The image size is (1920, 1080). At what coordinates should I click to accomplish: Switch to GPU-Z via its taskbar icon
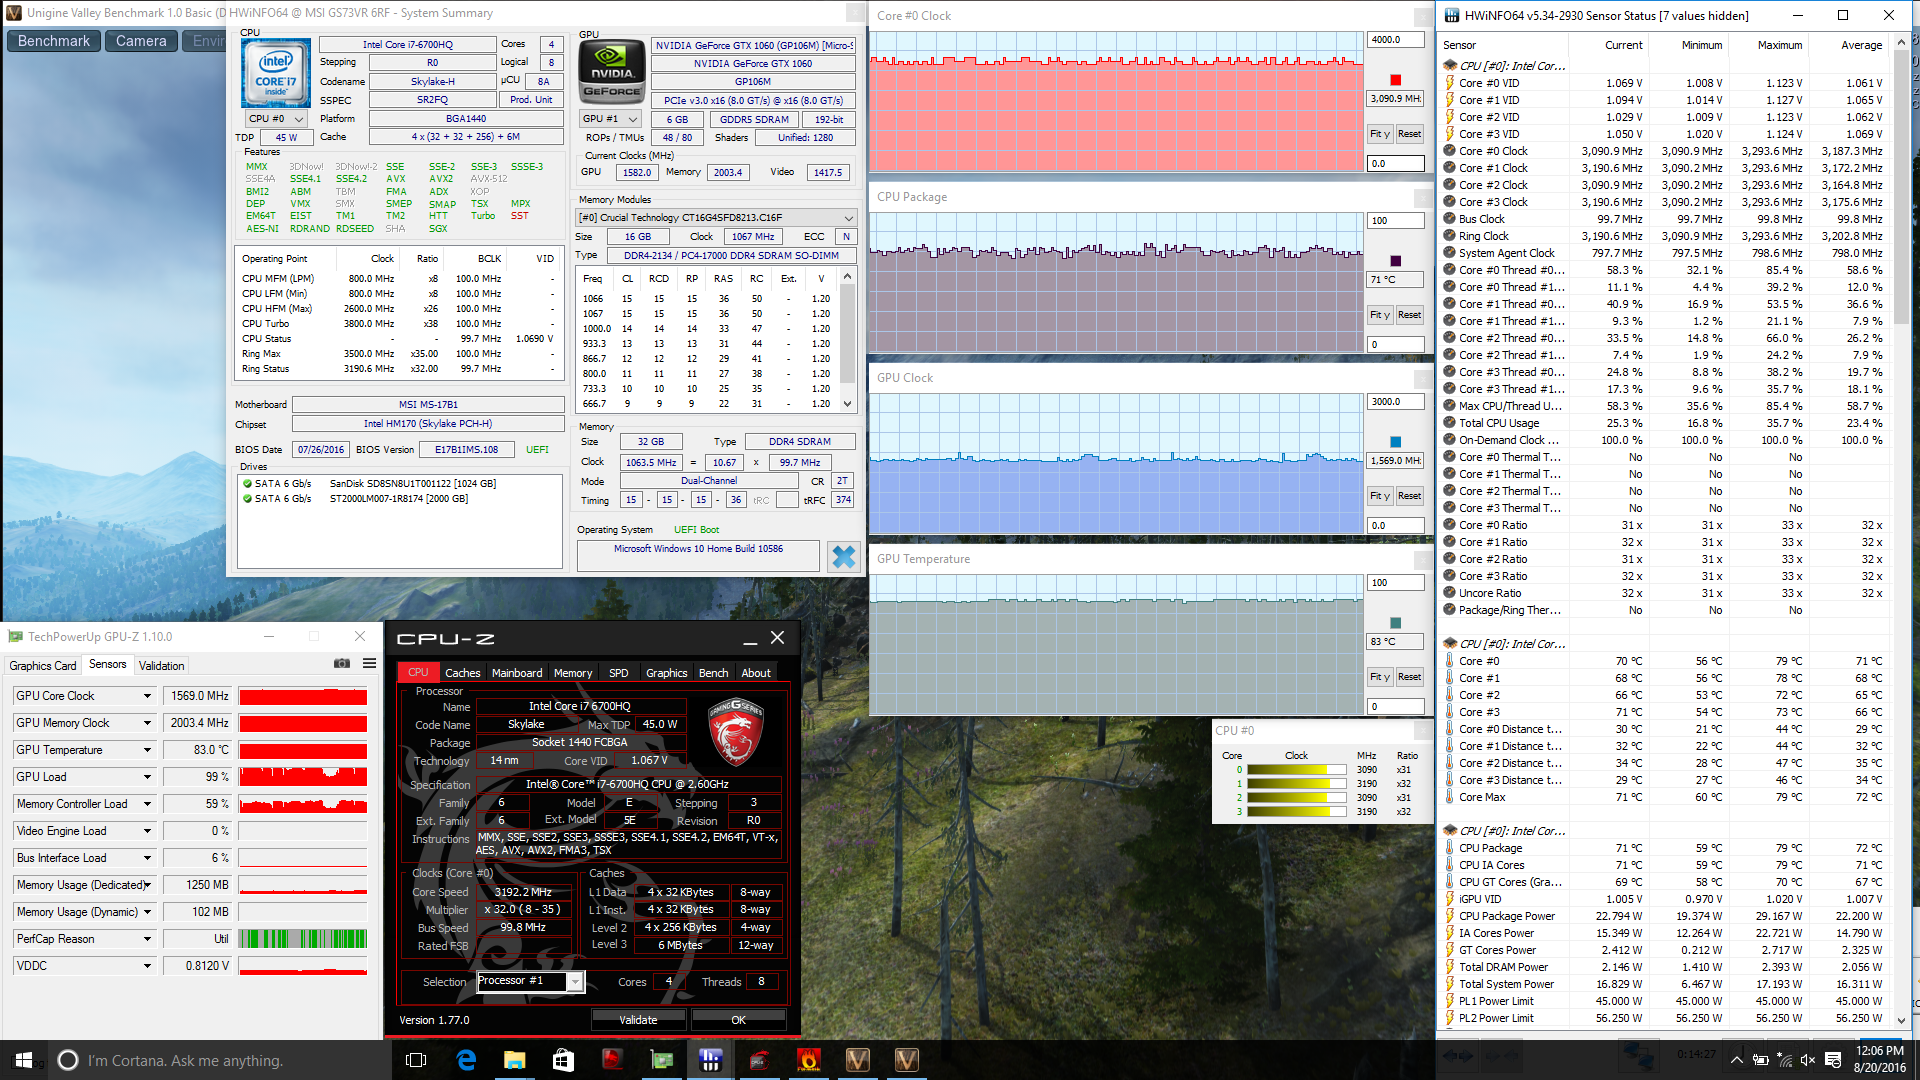tap(662, 1060)
